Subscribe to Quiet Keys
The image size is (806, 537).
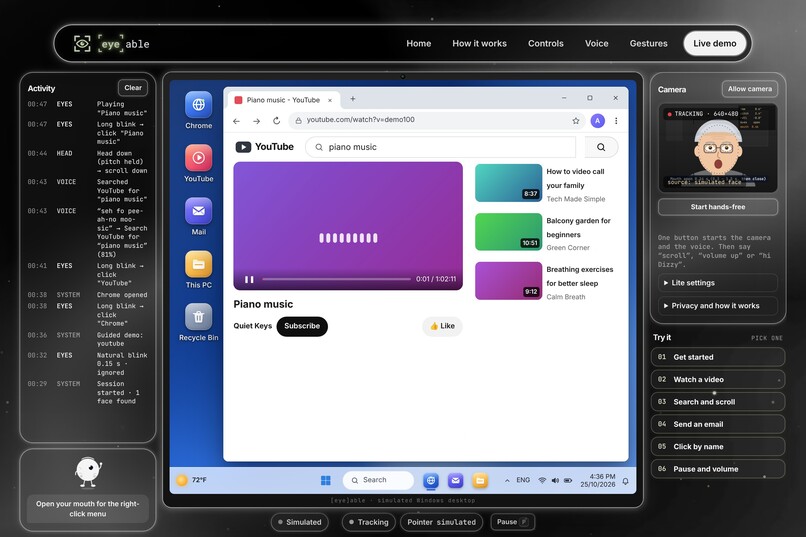point(302,326)
